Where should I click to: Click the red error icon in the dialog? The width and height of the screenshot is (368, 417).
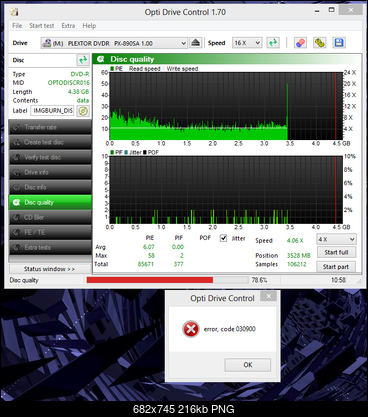click(x=191, y=329)
